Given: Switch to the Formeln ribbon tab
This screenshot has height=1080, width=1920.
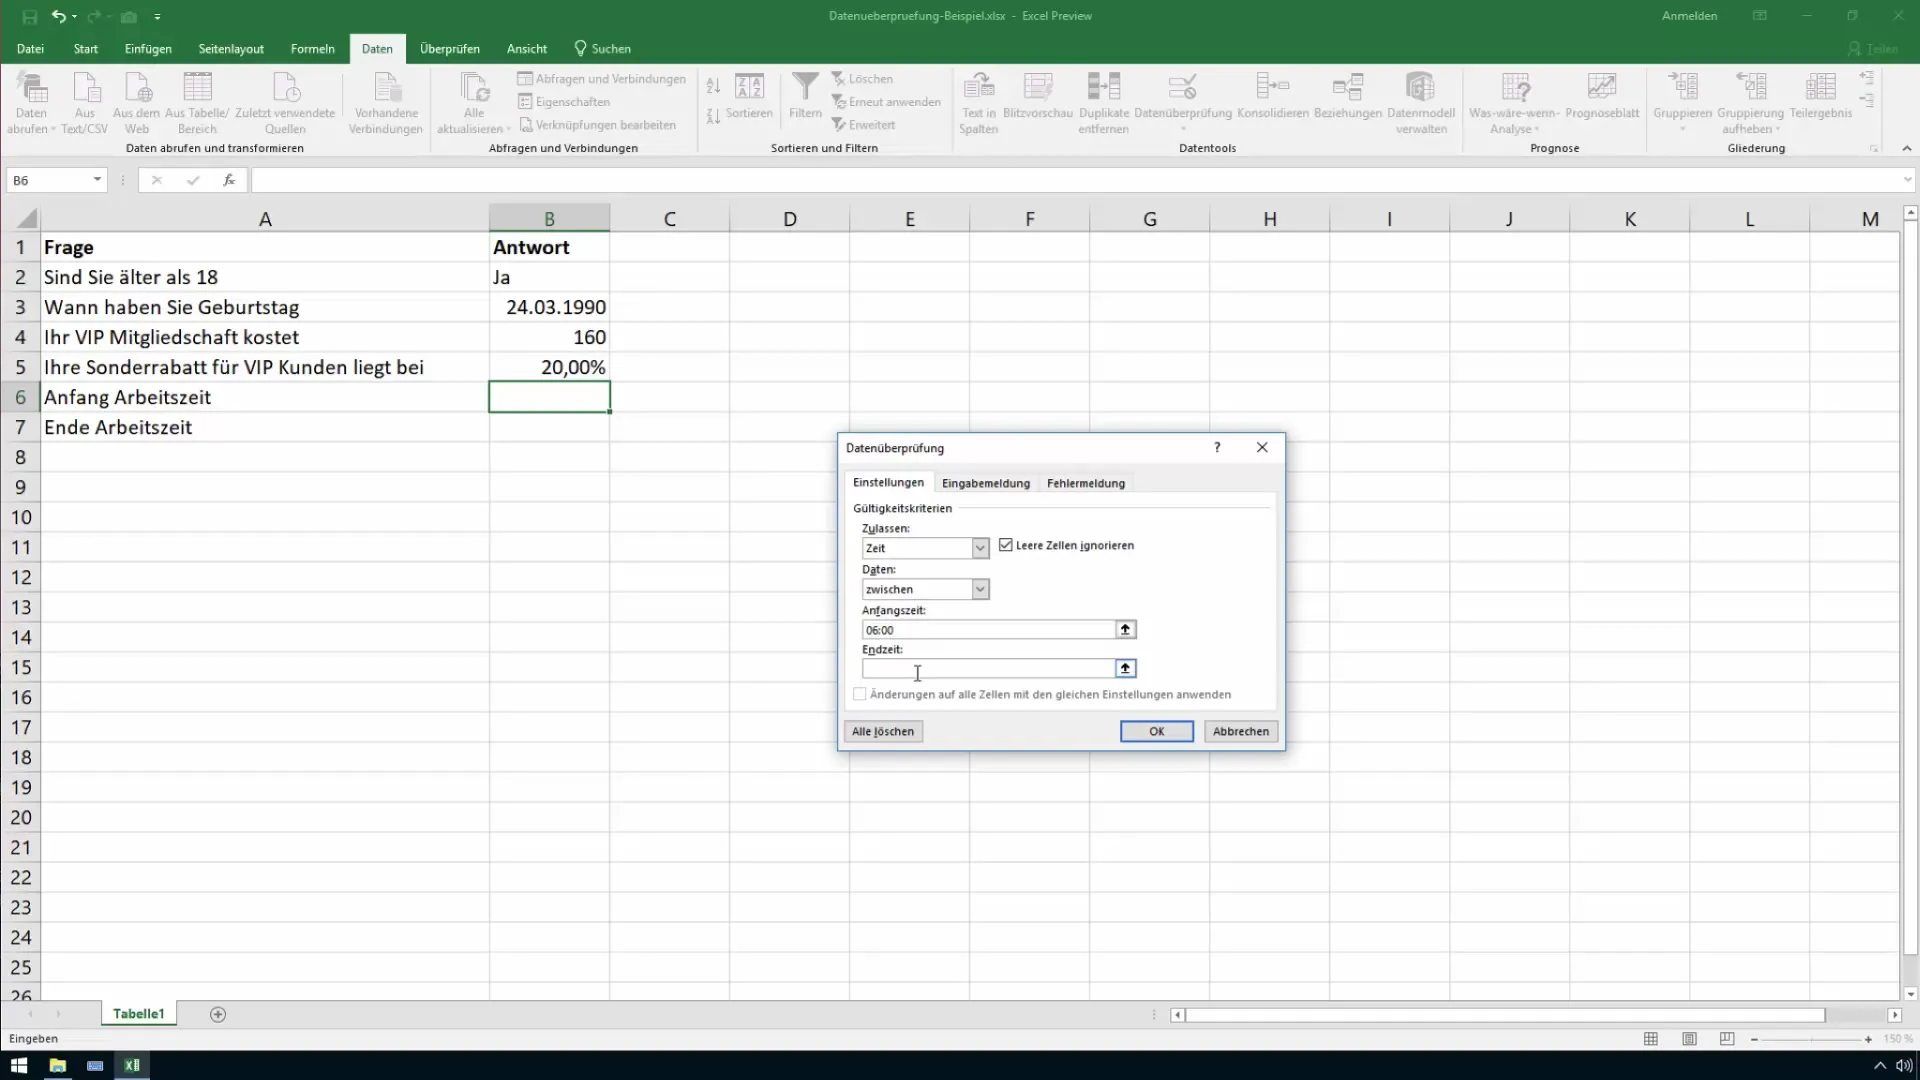Looking at the screenshot, I should pyautogui.click(x=313, y=48).
